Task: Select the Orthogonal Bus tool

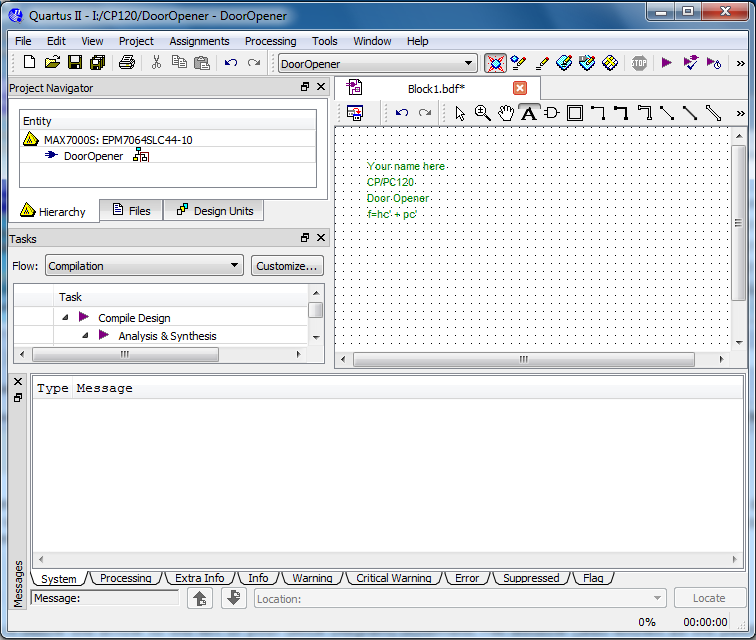Action: 621,113
